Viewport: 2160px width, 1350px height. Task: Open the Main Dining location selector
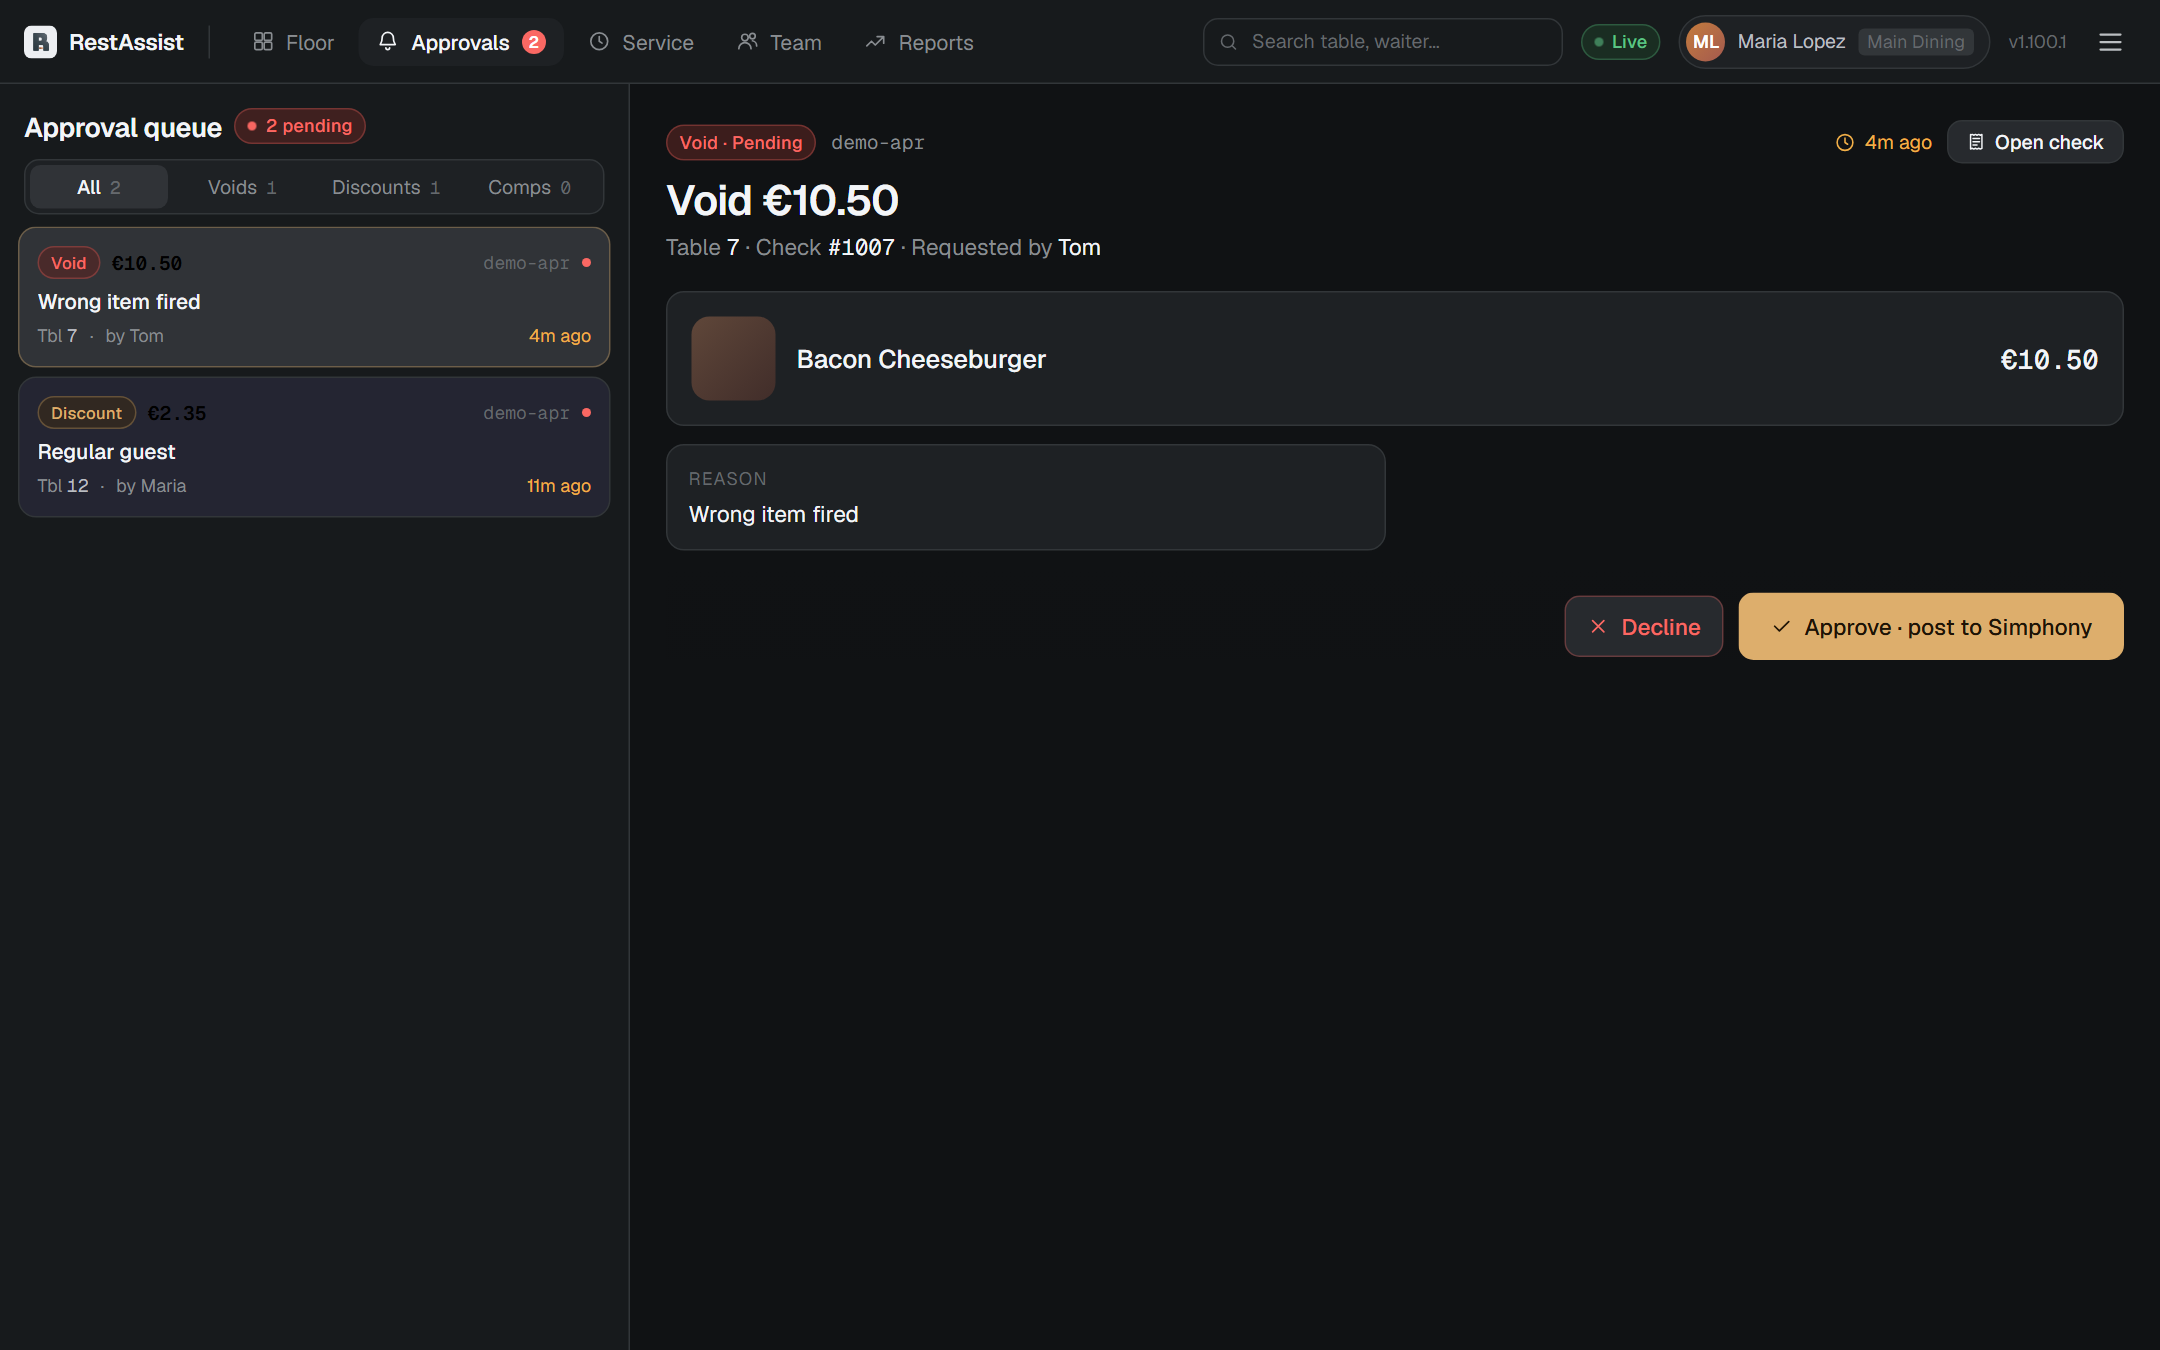[x=1916, y=42]
